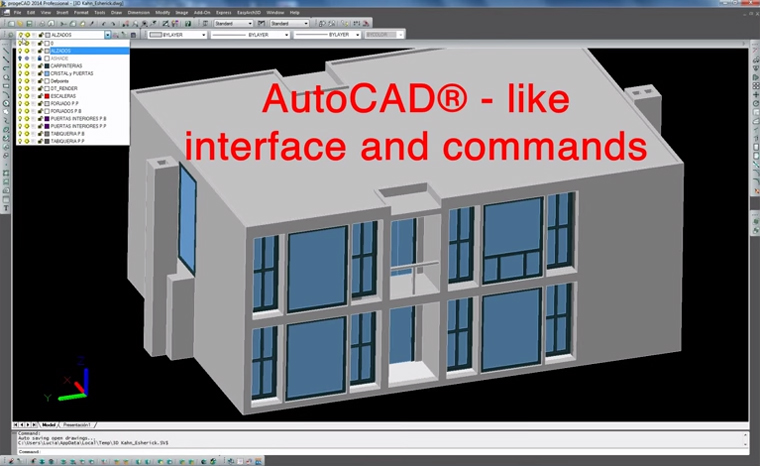Open the Window menu
The height and width of the screenshot is (466, 760).
point(275,12)
